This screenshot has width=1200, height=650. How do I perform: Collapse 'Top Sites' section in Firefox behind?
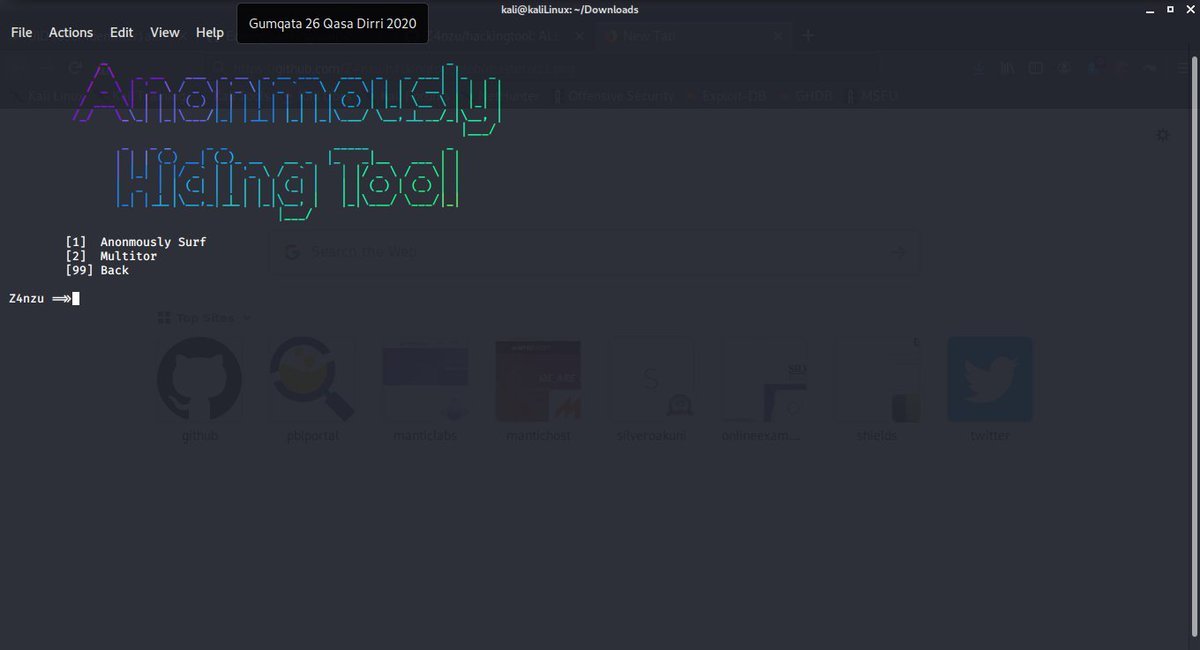(205, 318)
